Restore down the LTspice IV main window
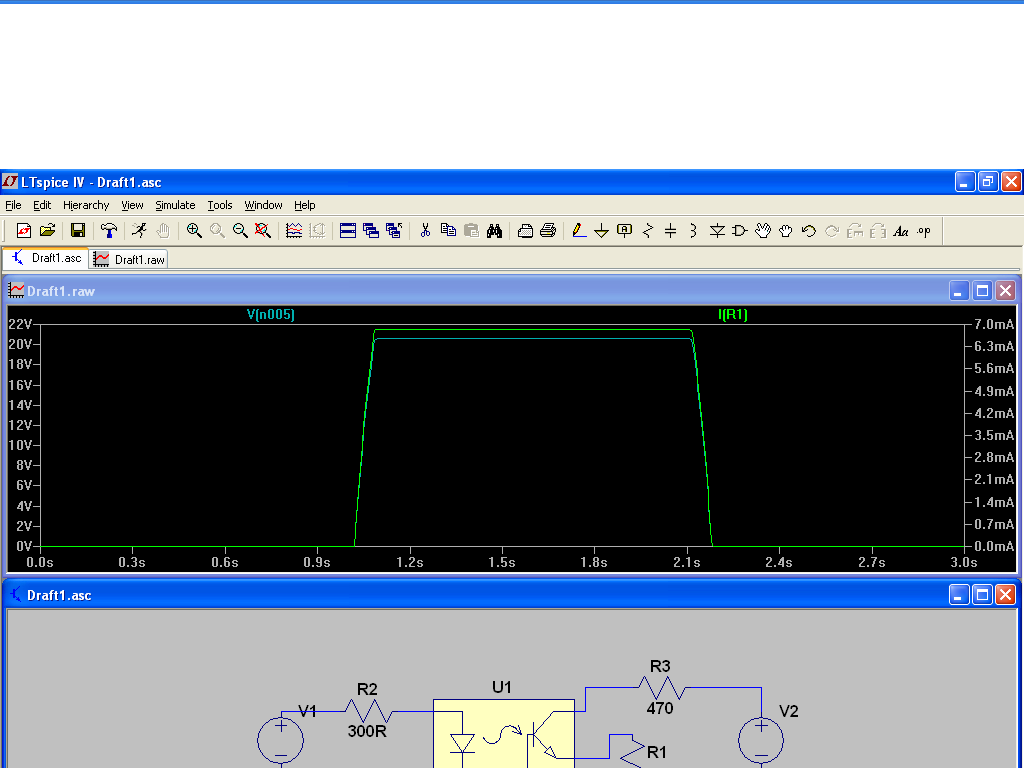The image size is (1024, 768). tap(988, 182)
